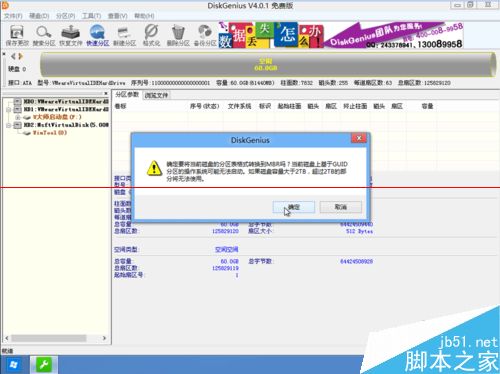This screenshot has height=374, width=500.
Task: Switch to the Browse Files (浏览文件) tab
Action: tap(156, 95)
